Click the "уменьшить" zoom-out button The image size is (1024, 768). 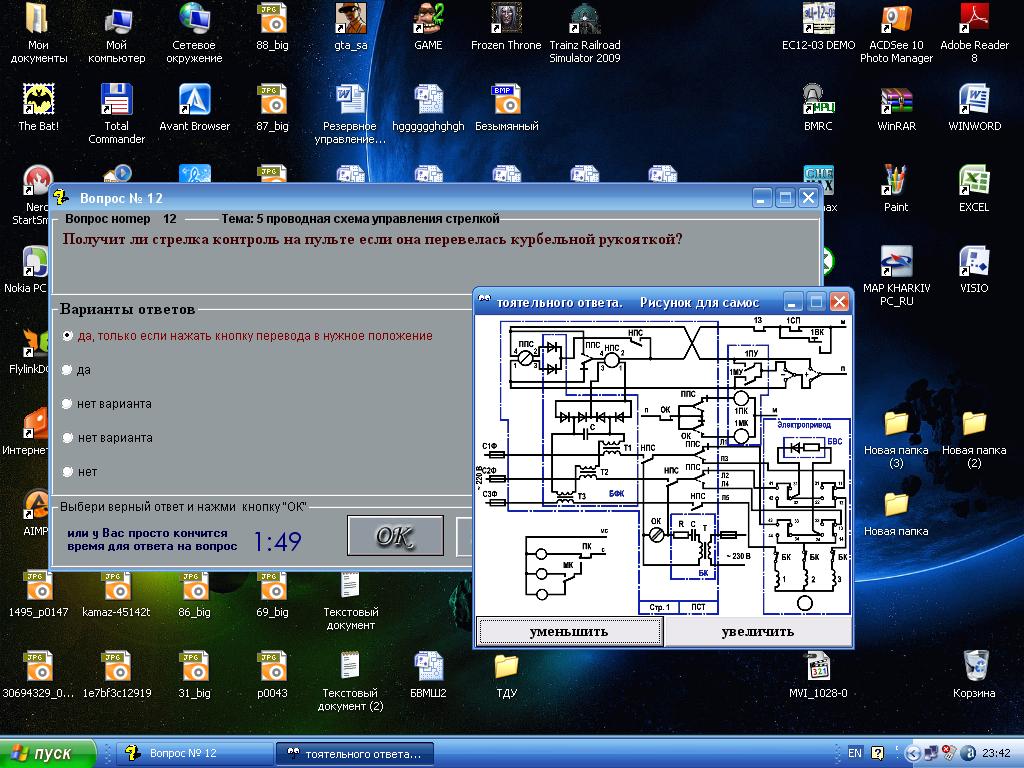click(x=569, y=631)
